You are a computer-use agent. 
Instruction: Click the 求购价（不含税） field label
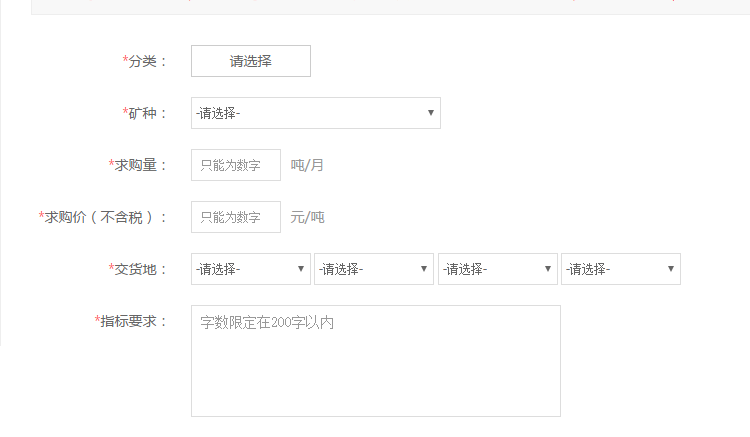(103, 217)
